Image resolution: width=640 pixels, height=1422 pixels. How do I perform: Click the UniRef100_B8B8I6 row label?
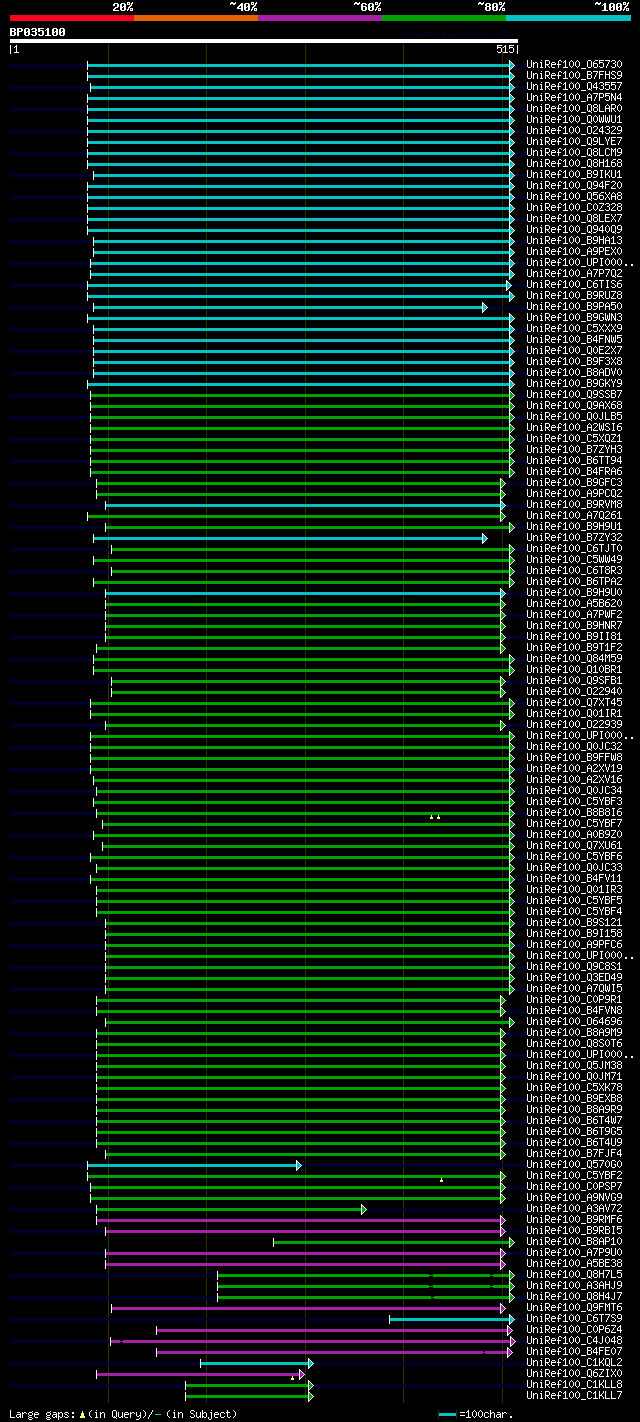(x=574, y=813)
